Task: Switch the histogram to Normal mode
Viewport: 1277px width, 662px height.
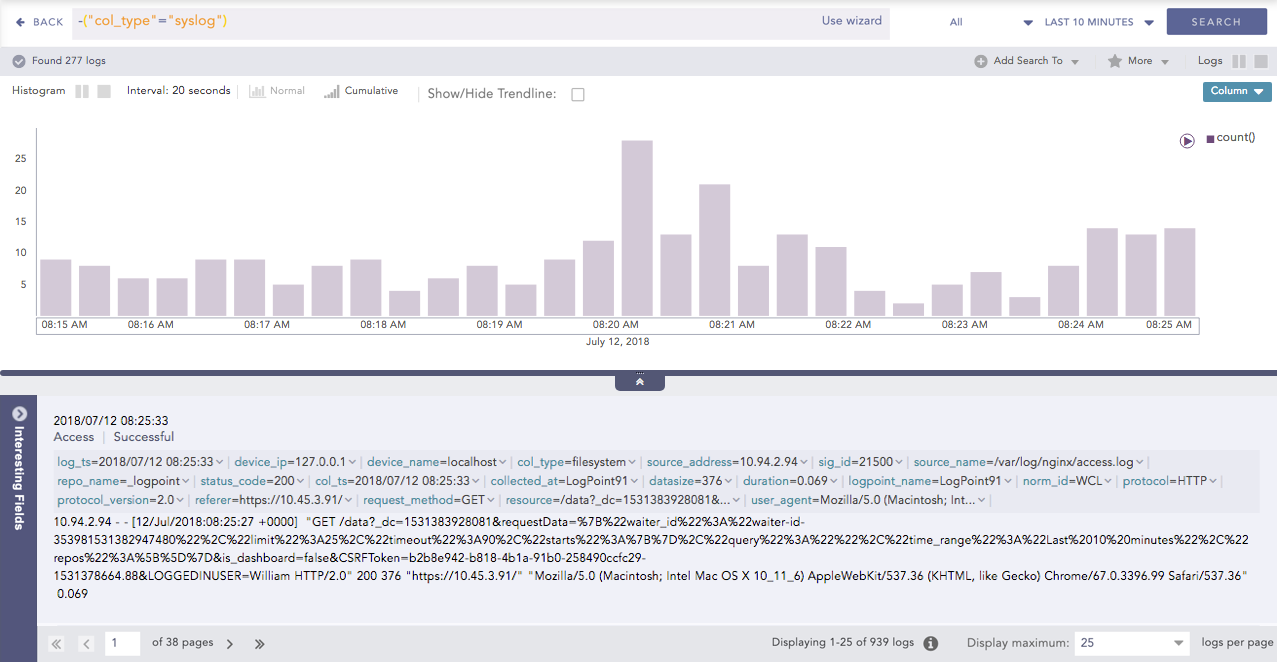Action: click(277, 91)
